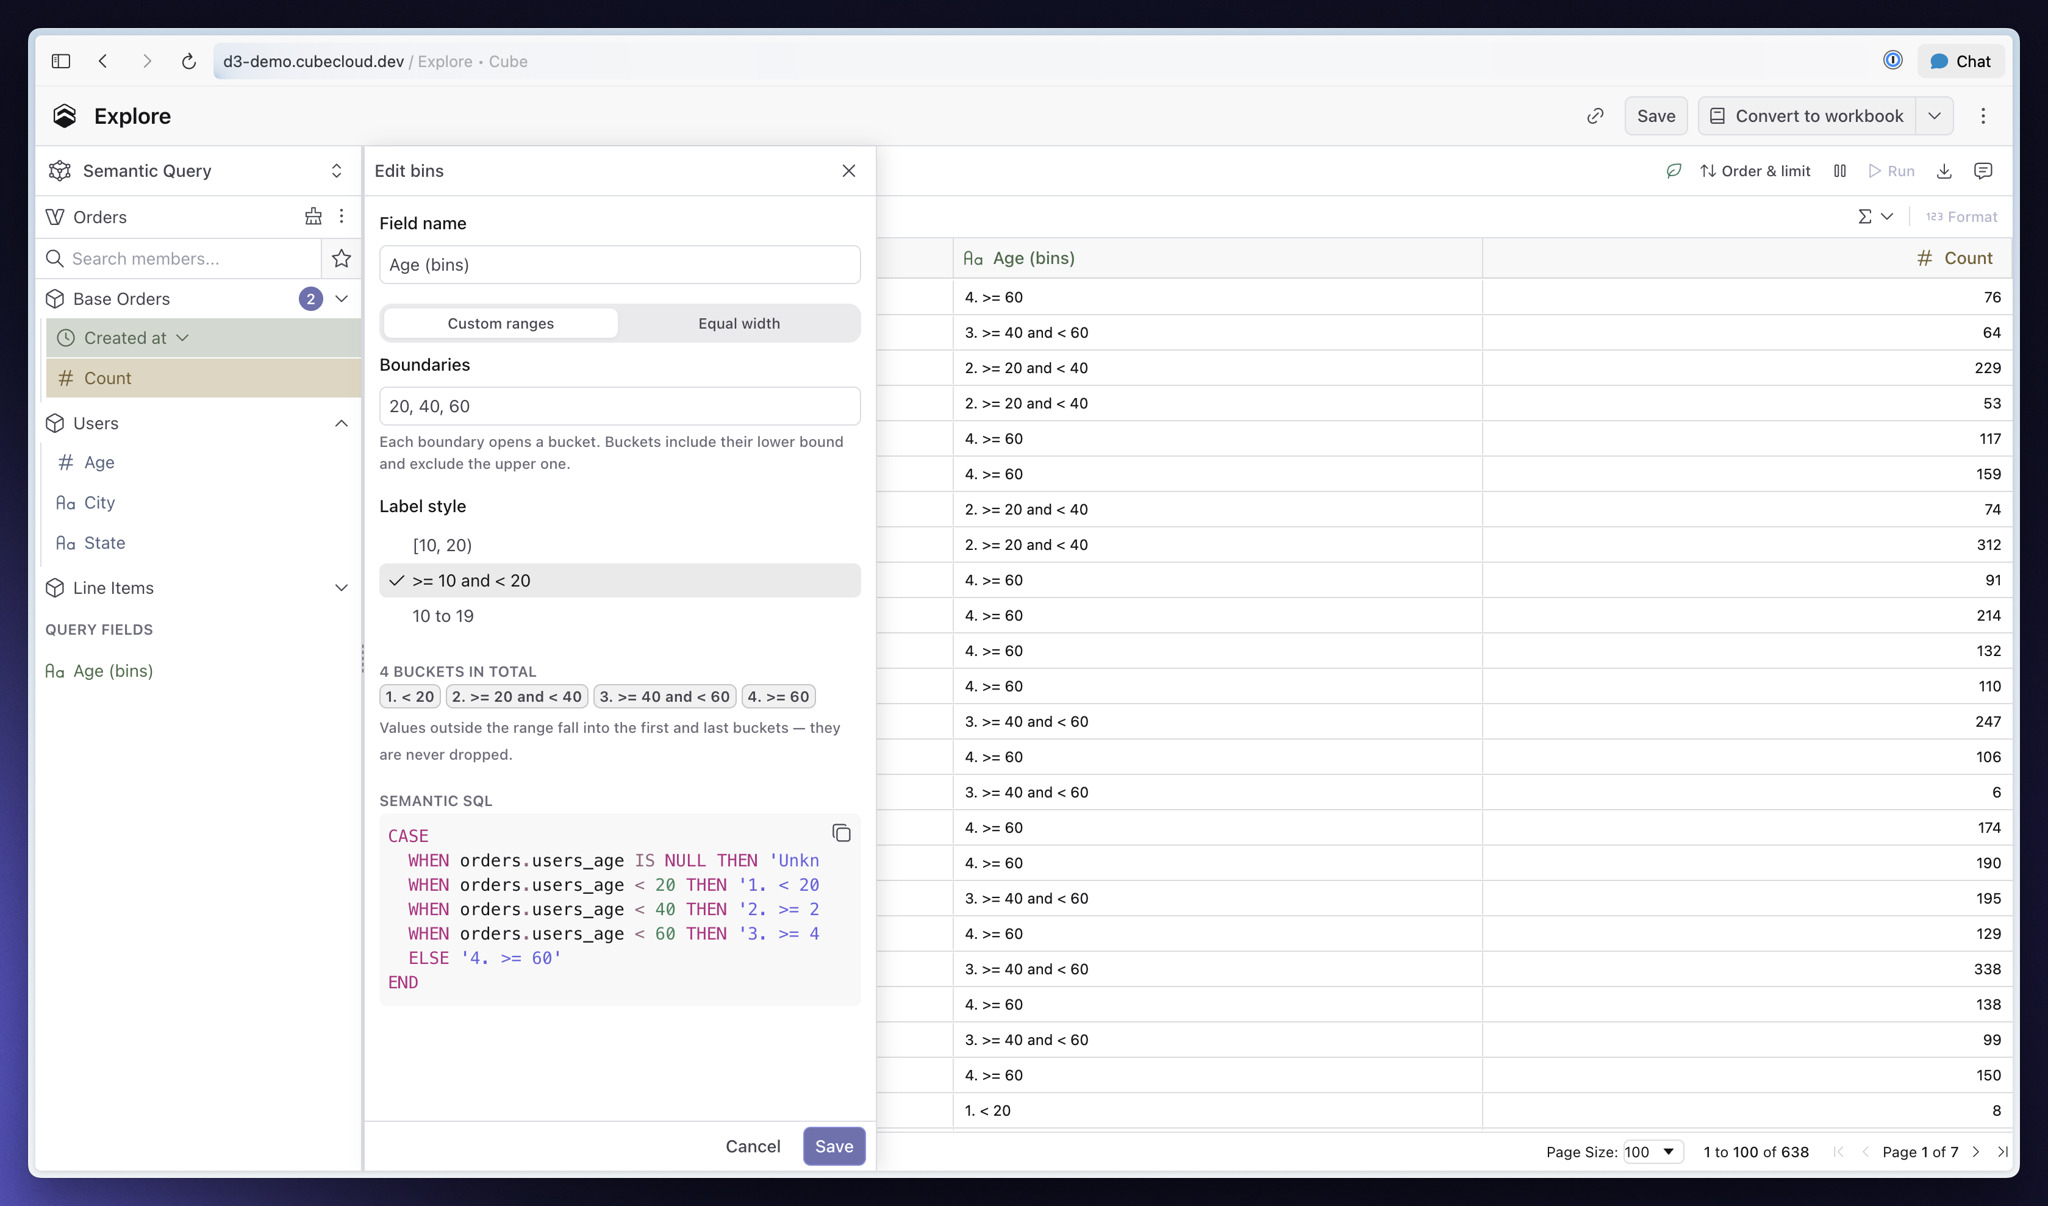
Task: Click the green leaf icon in results toolbar
Action: (x=1673, y=171)
